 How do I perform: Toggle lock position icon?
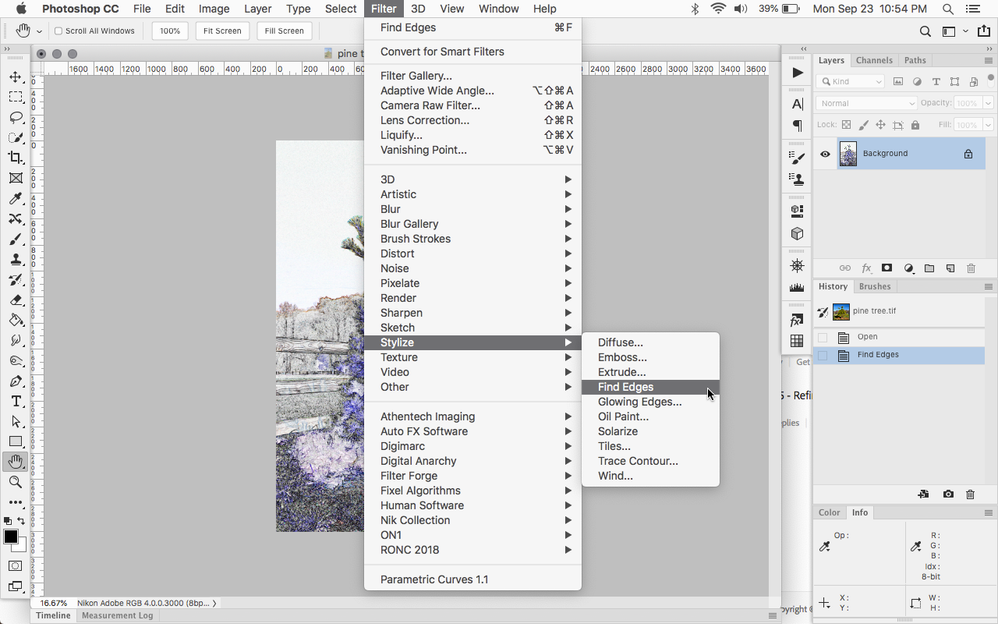(x=880, y=125)
